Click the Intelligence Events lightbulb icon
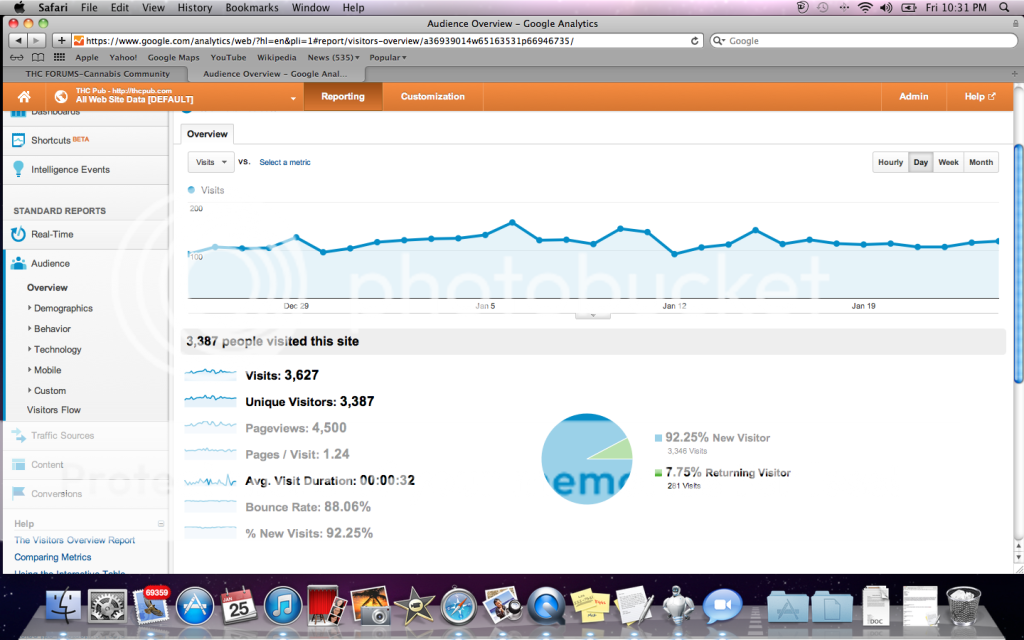 18,169
